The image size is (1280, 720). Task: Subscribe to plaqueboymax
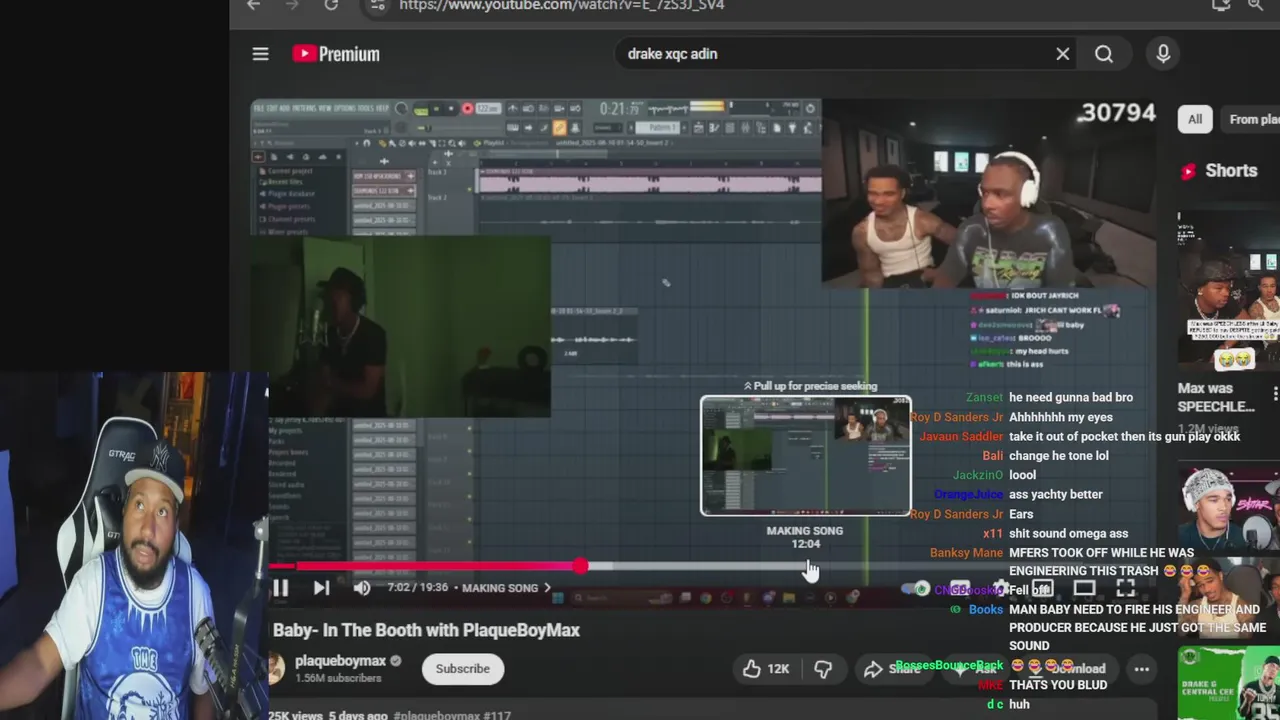point(462,669)
